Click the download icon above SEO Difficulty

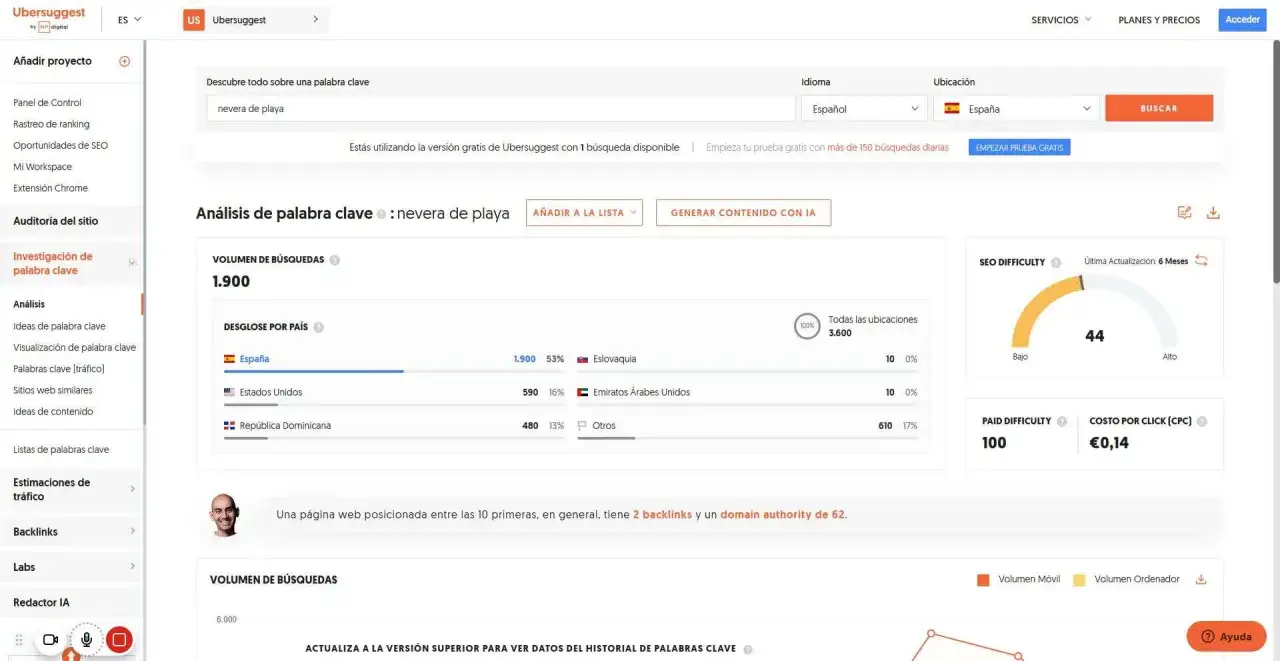pos(1213,212)
